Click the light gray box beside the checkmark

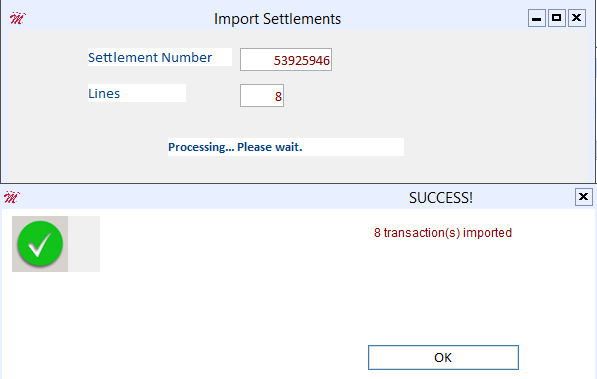[x=84, y=244]
